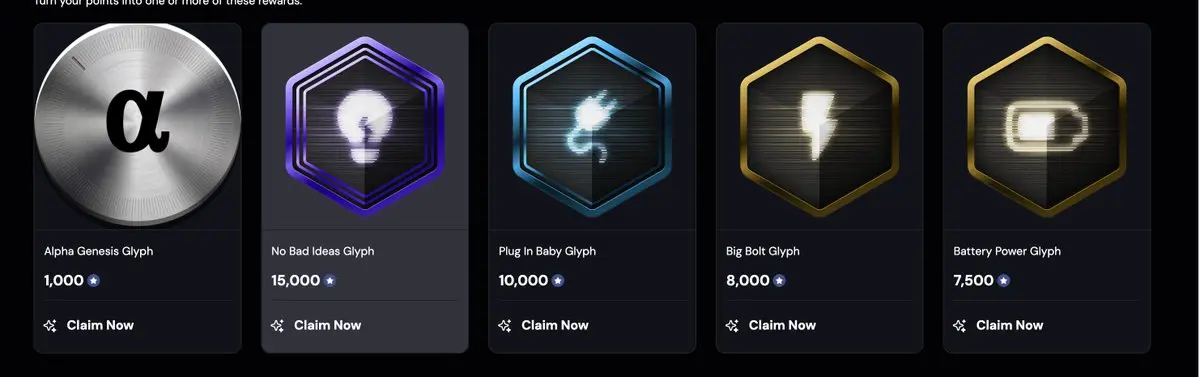
Task: Click sparkle icon on Plug In Baby card
Action: coord(505,325)
